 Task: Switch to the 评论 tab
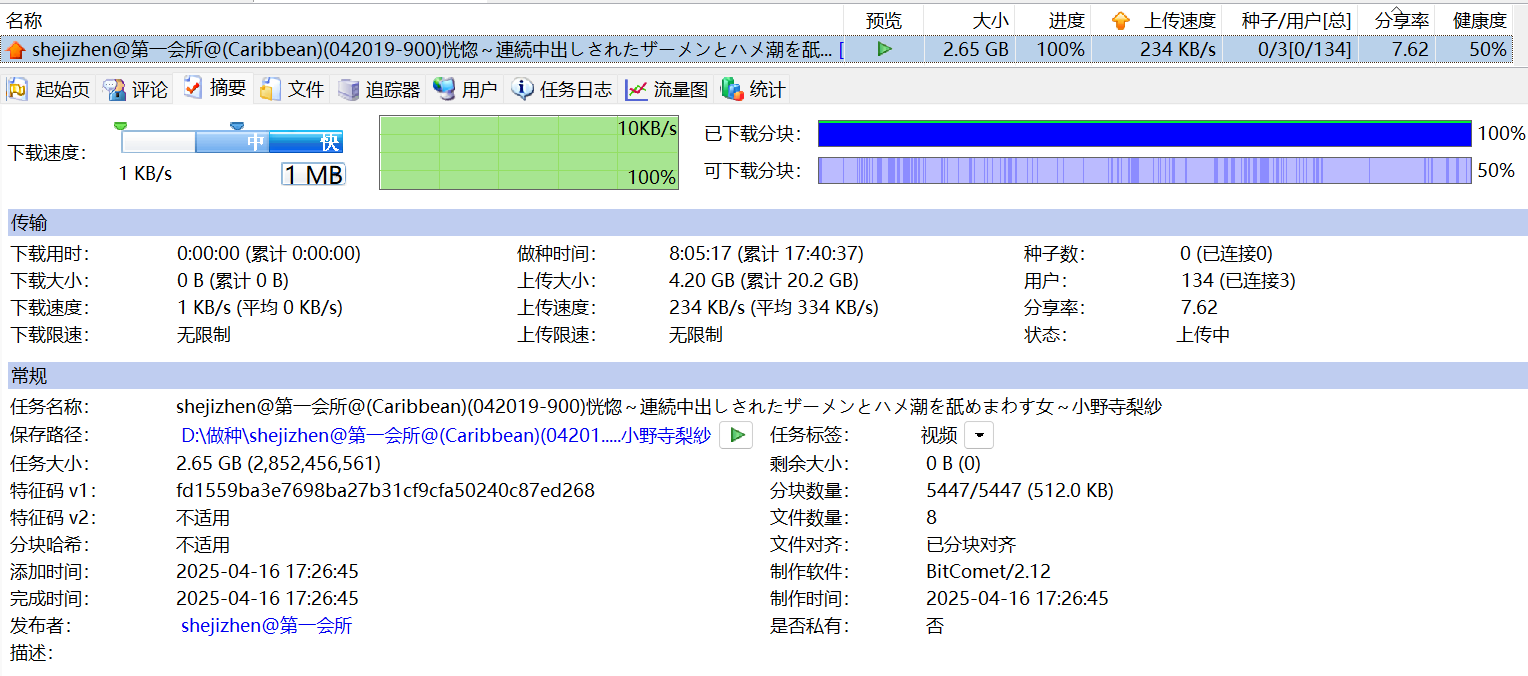(135, 89)
